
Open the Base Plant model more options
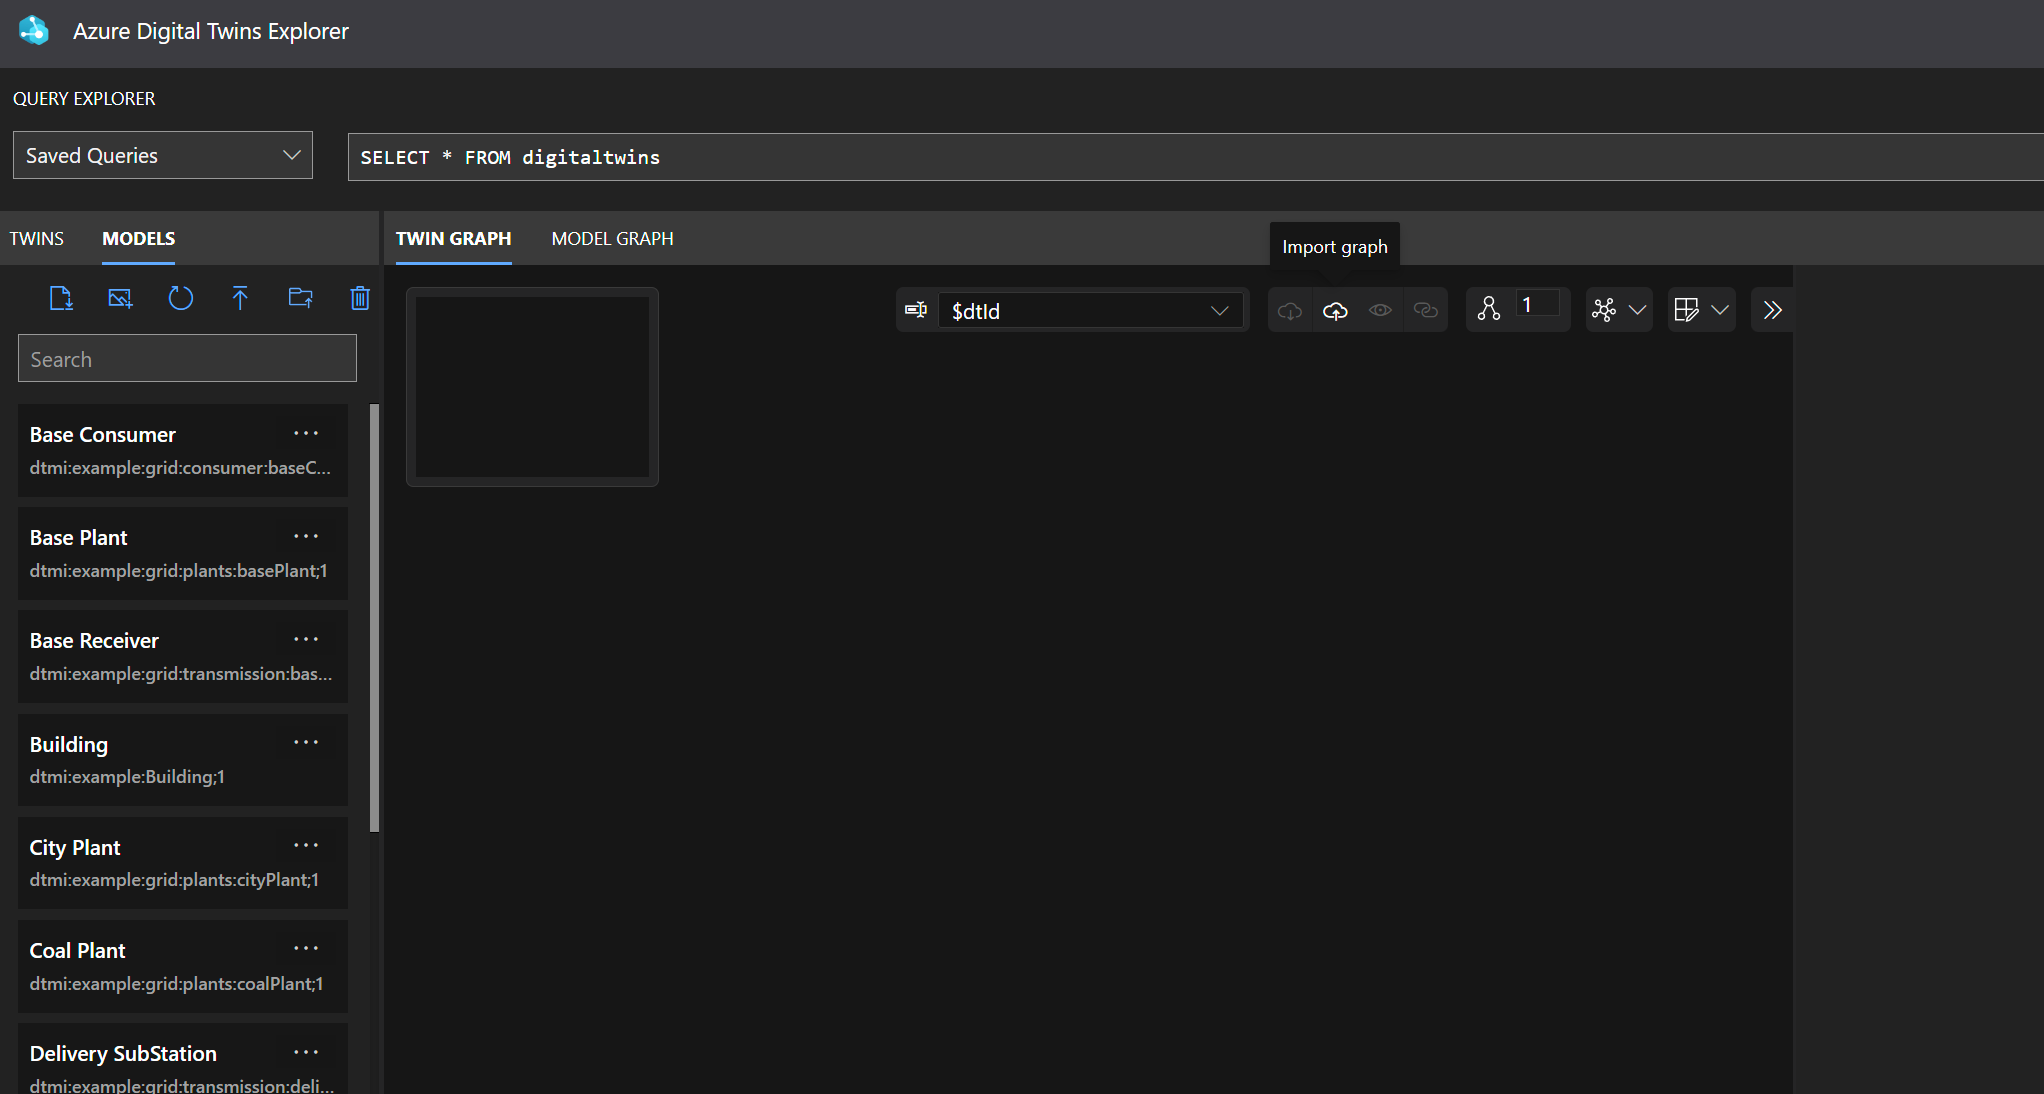(306, 536)
